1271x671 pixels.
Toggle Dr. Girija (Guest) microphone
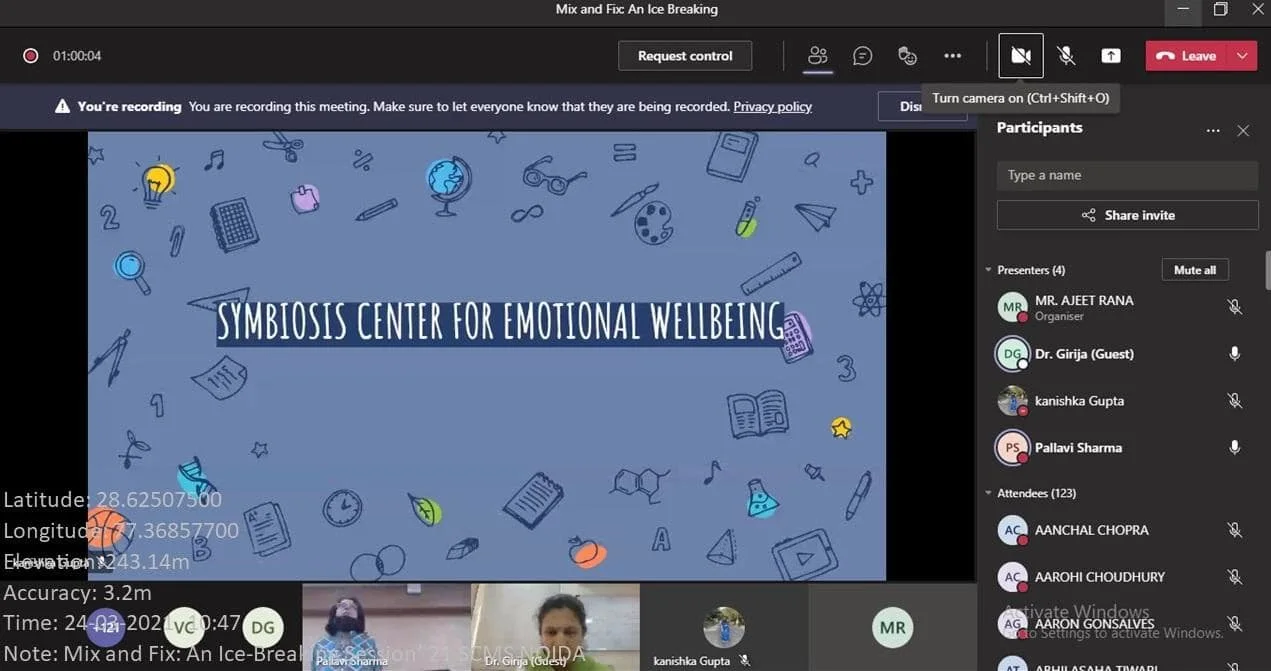[x=1235, y=354]
